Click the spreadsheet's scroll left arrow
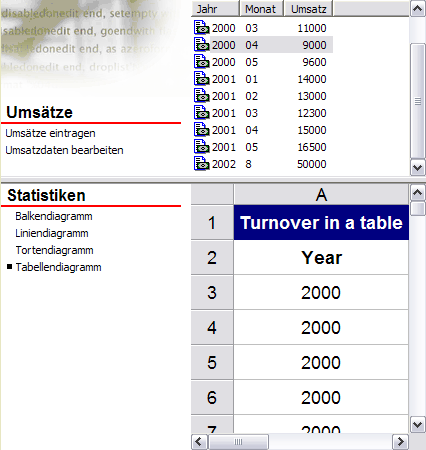Screen dimensions: 426x450 click(199, 442)
